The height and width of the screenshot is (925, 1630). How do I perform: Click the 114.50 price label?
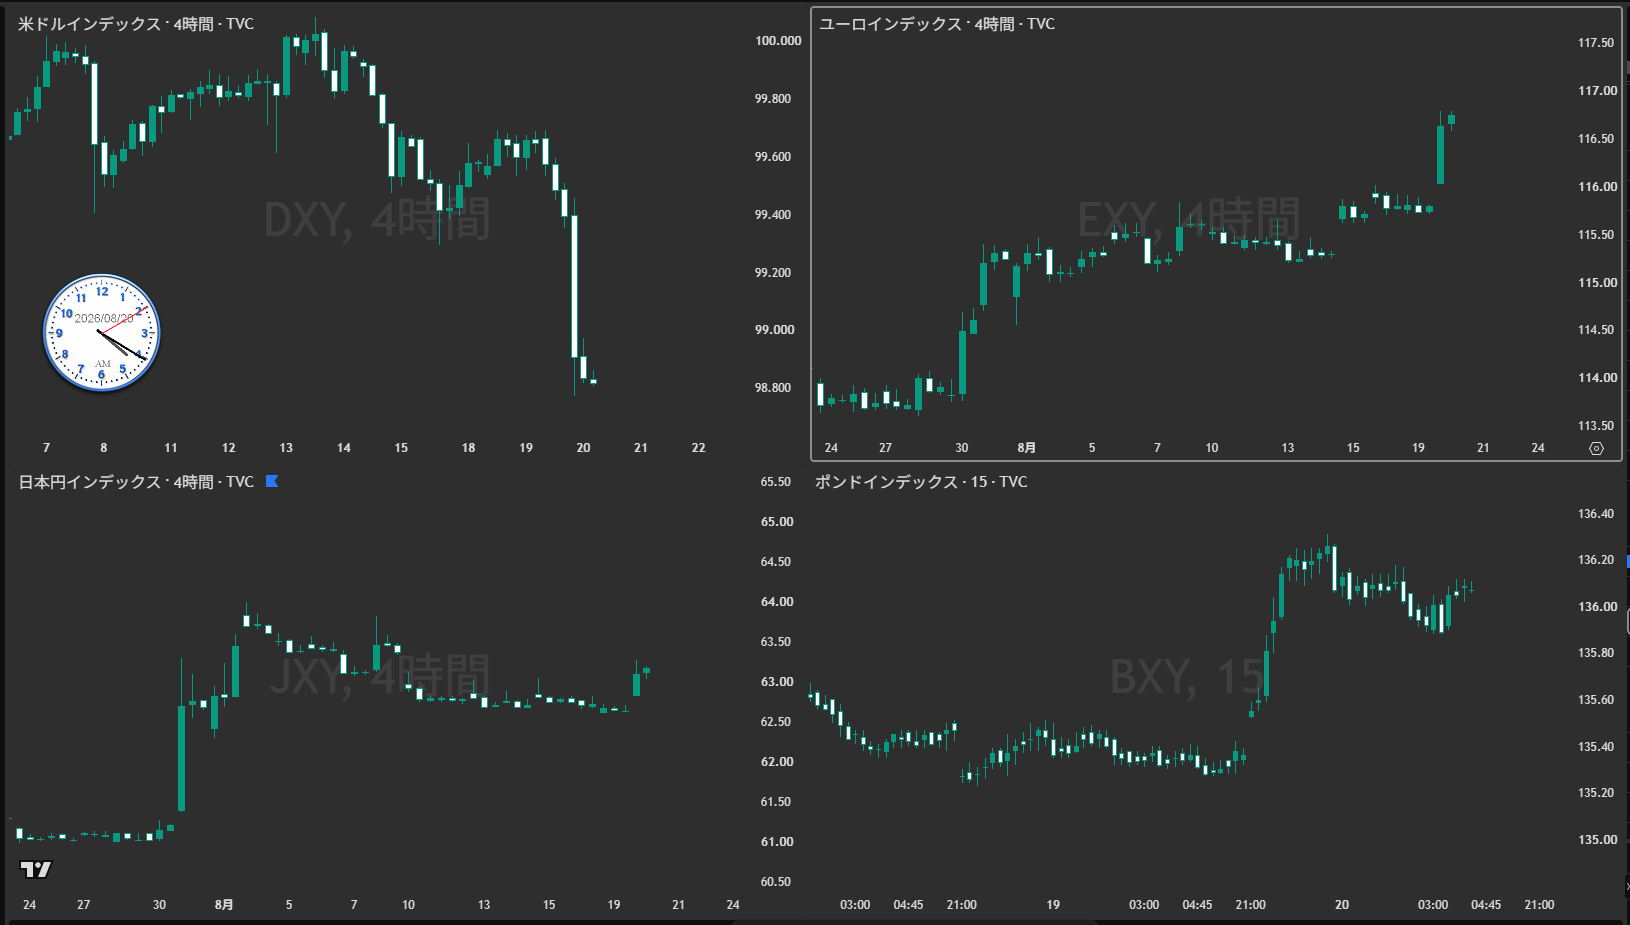tap(1596, 330)
